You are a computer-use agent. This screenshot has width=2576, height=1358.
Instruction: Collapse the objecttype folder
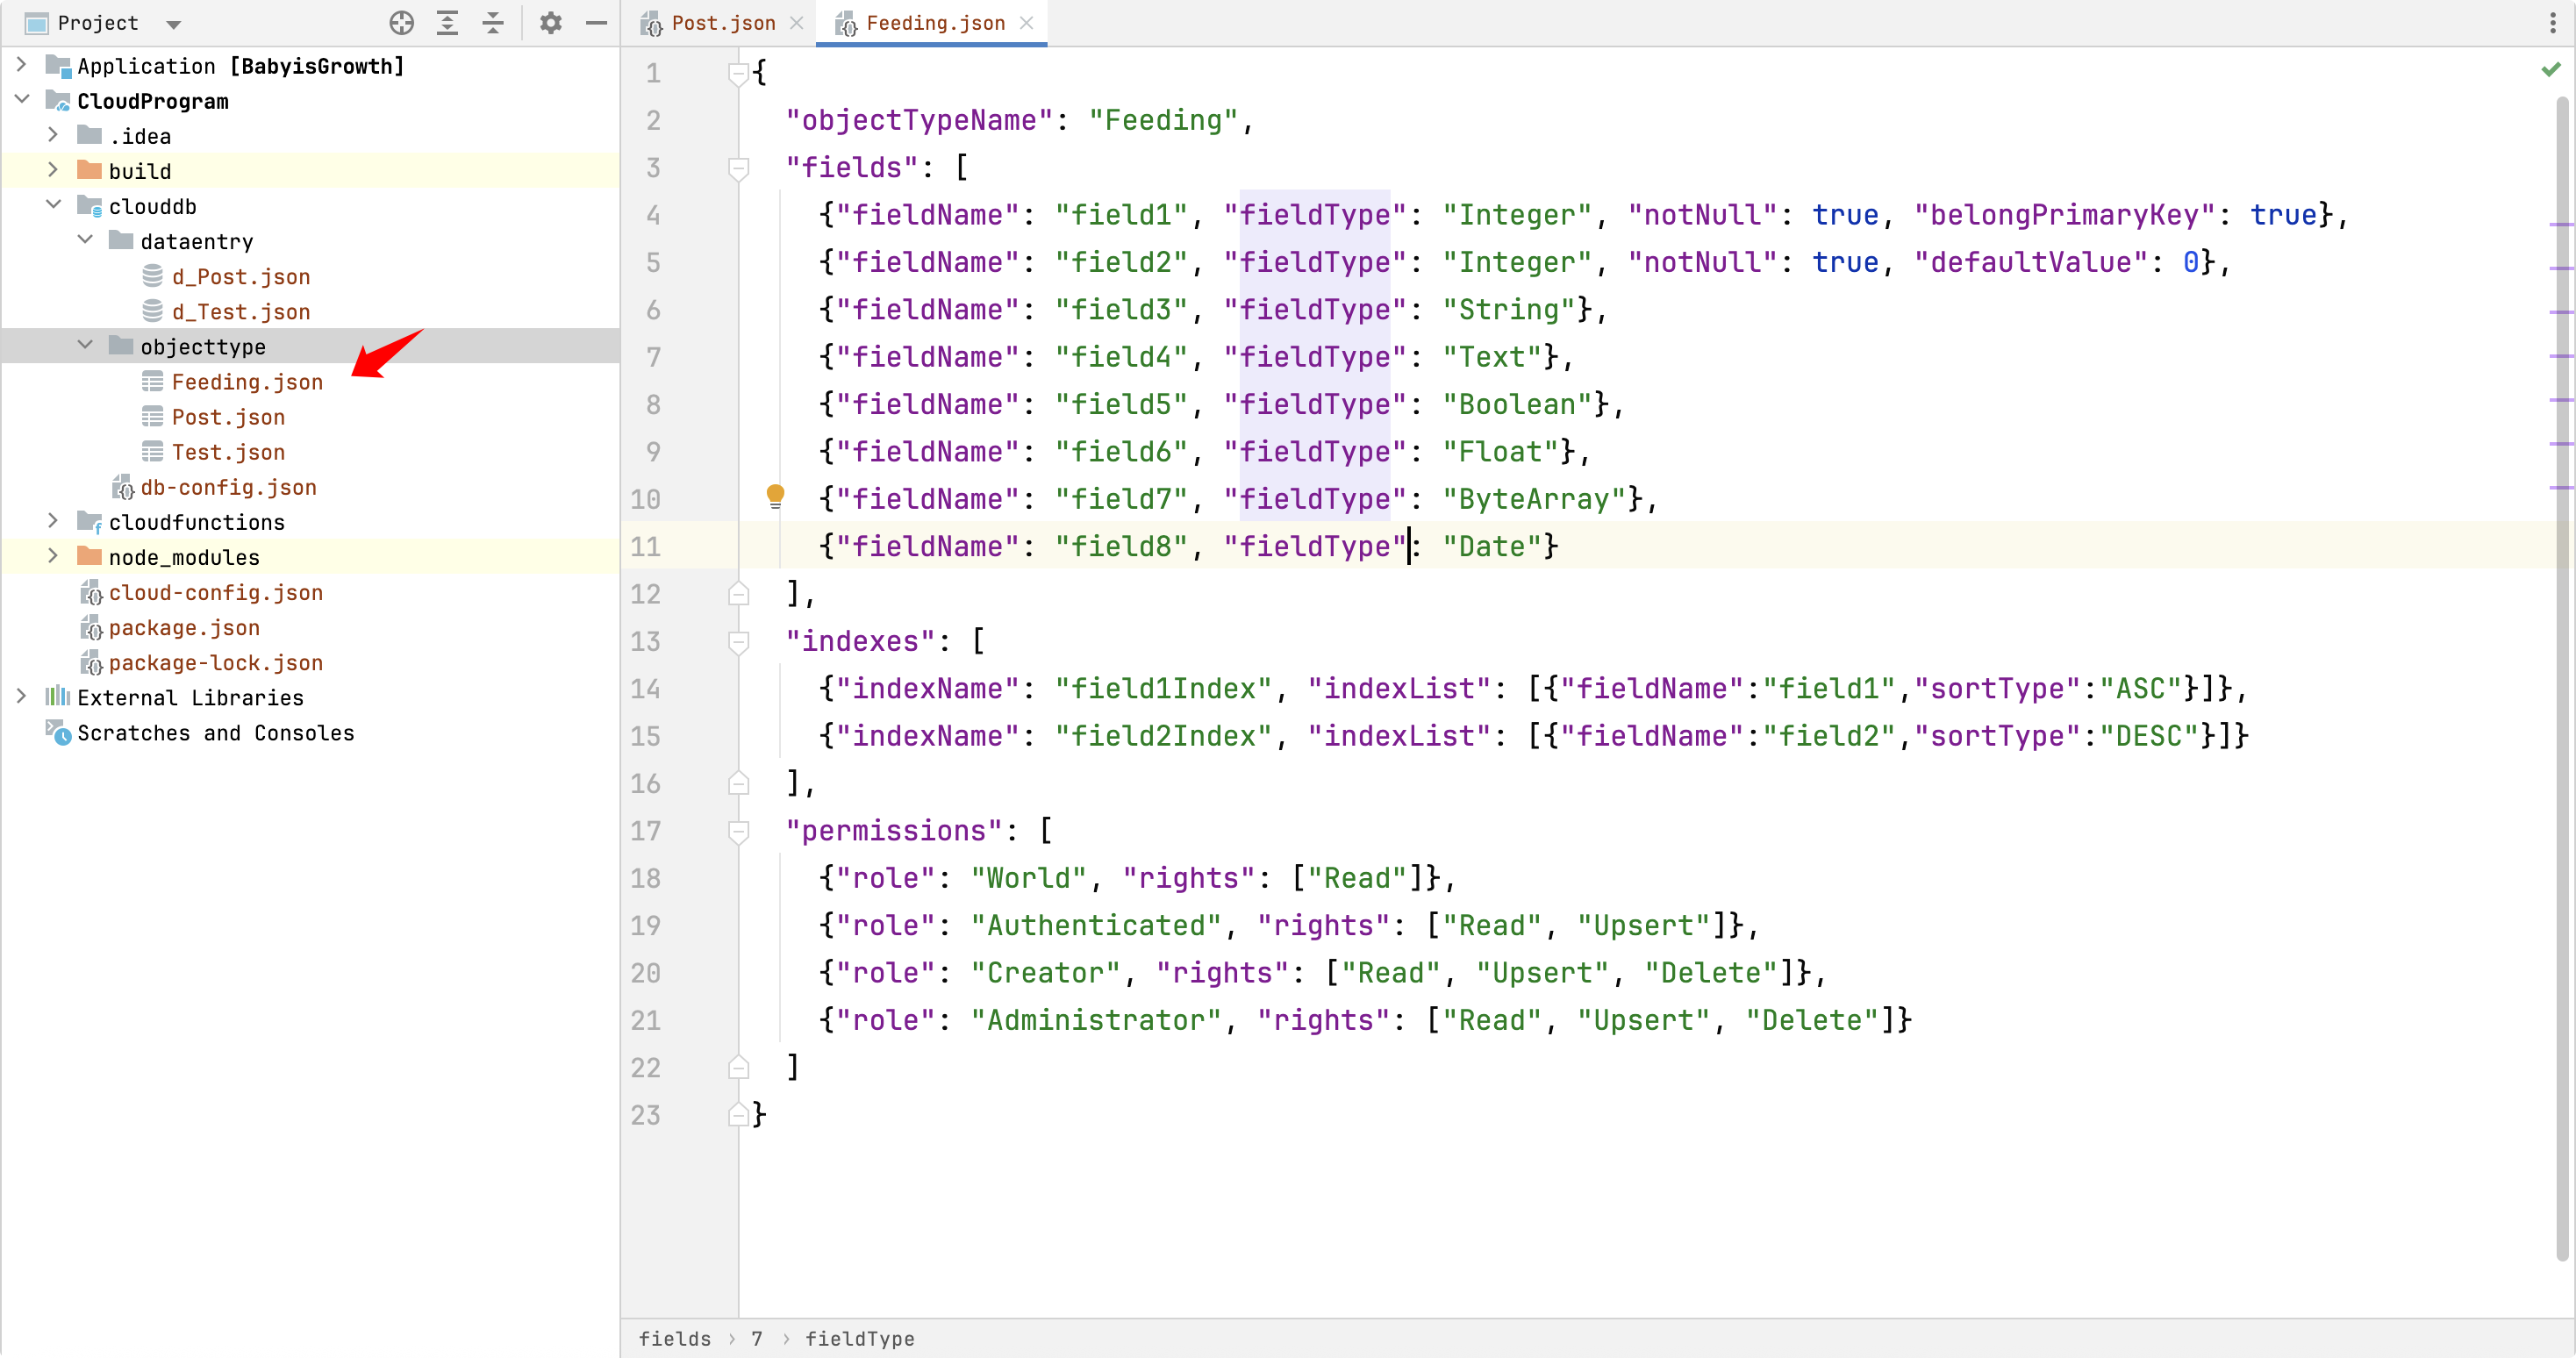pos(85,346)
